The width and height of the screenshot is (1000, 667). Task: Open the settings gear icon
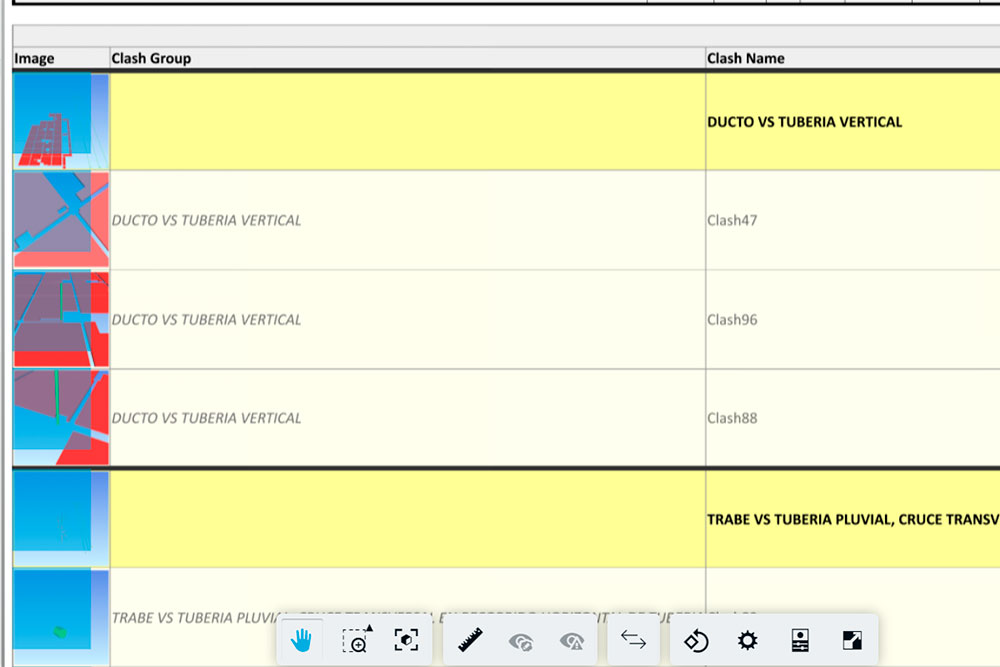point(747,641)
